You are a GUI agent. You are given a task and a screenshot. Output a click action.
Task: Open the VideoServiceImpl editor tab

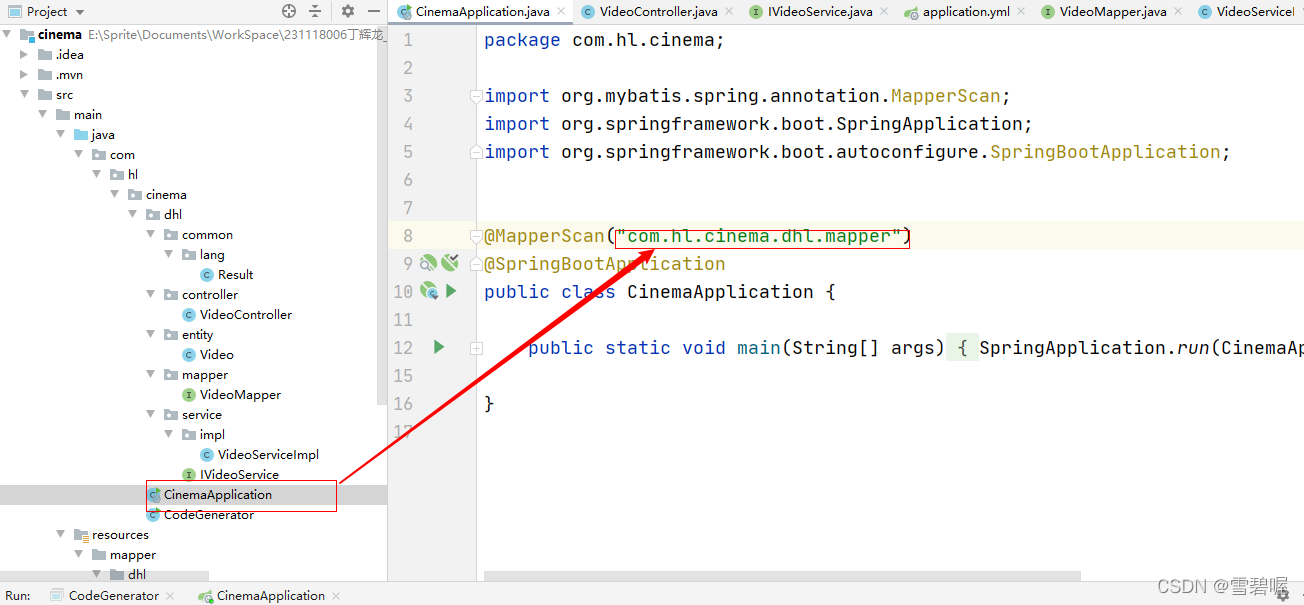1246,12
